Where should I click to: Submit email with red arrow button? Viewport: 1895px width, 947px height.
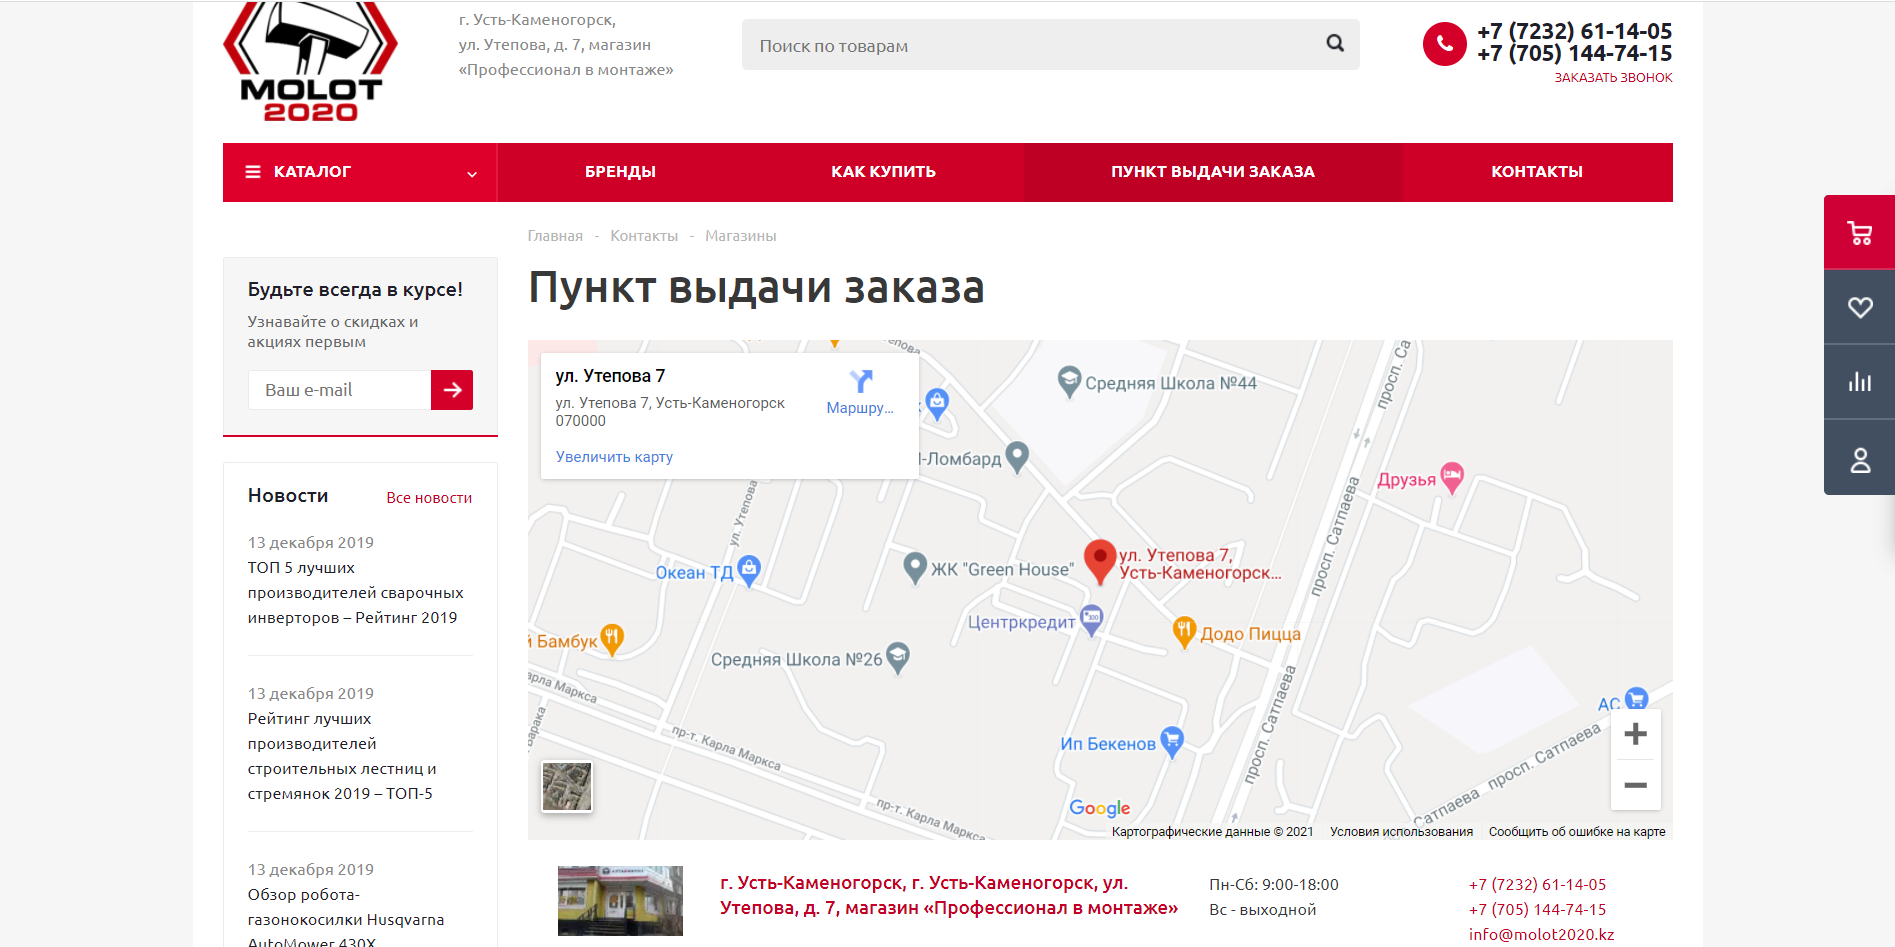coord(452,390)
